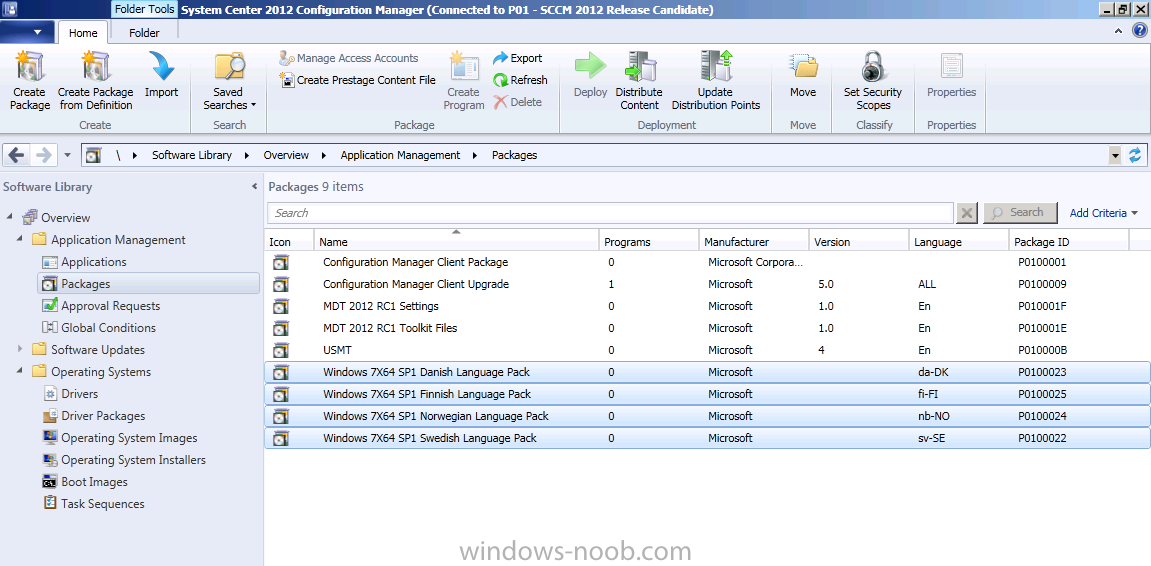
Task: Click the Back navigation arrow
Action: coord(17,155)
